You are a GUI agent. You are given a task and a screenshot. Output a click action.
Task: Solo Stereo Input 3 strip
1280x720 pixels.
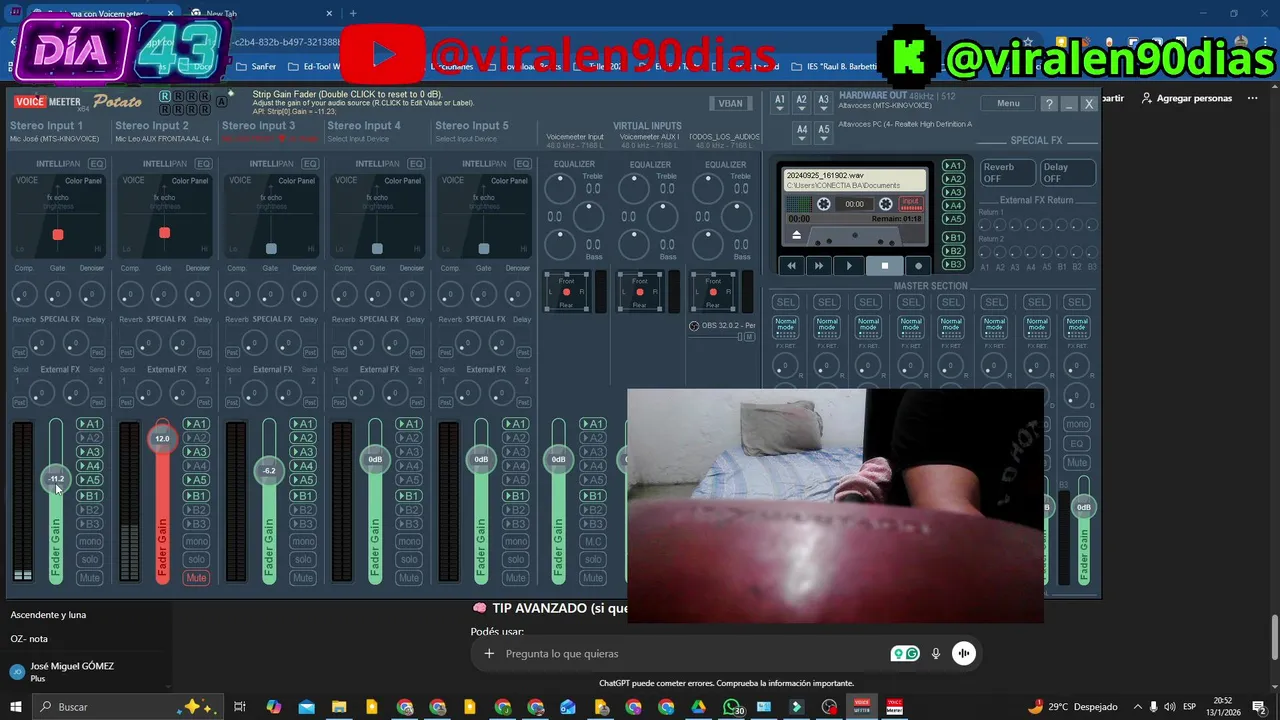[303, 560]
